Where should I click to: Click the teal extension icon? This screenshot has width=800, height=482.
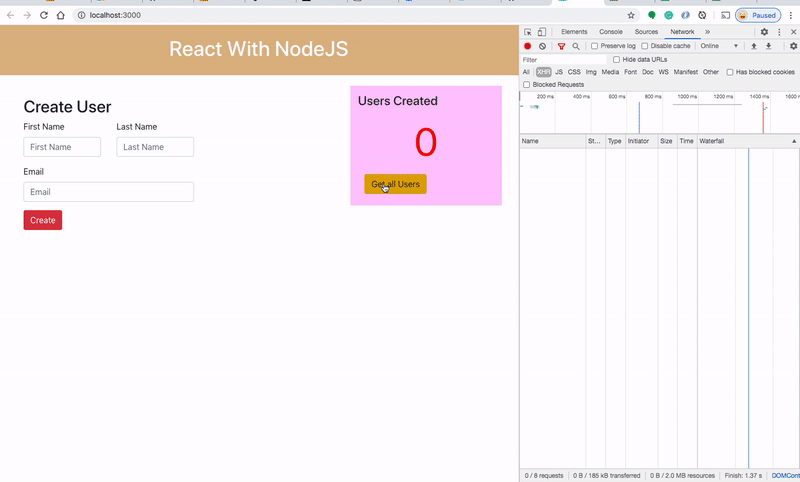(x=668, y=15)
